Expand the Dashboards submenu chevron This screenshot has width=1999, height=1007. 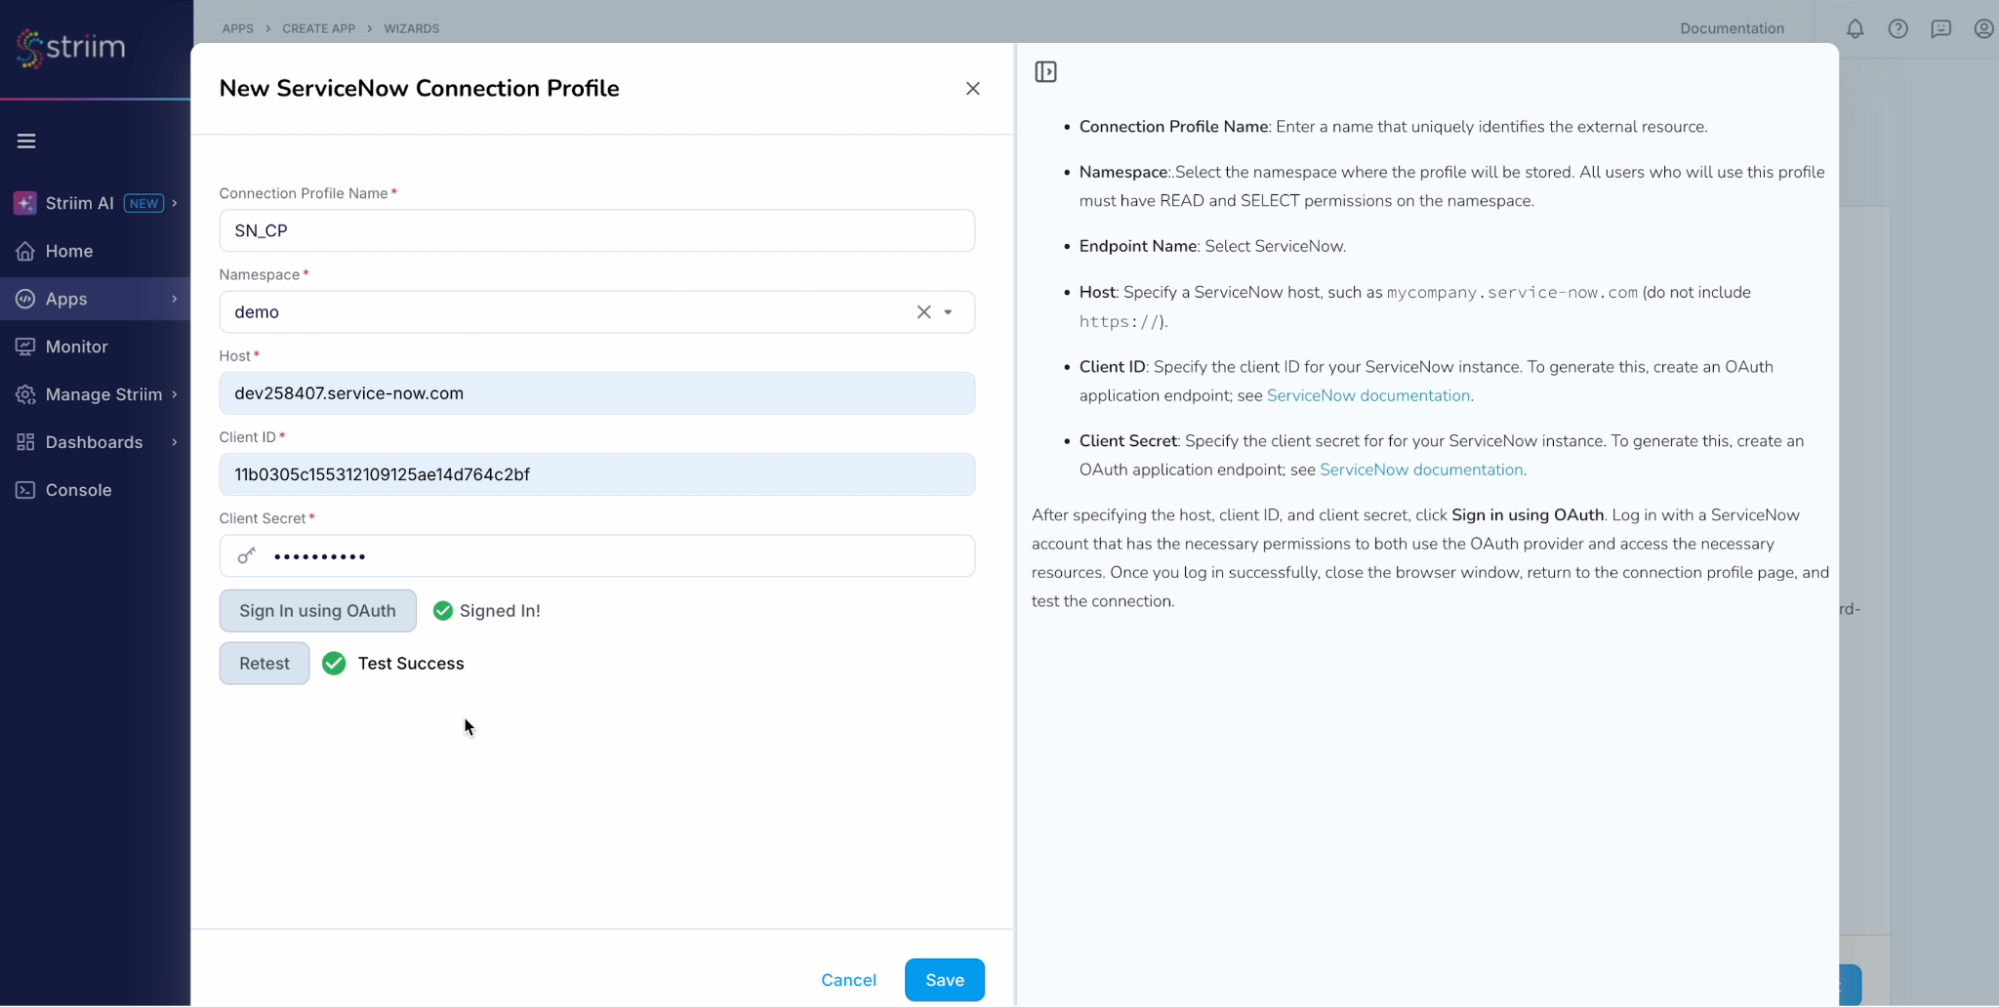(x=175, y=442)
